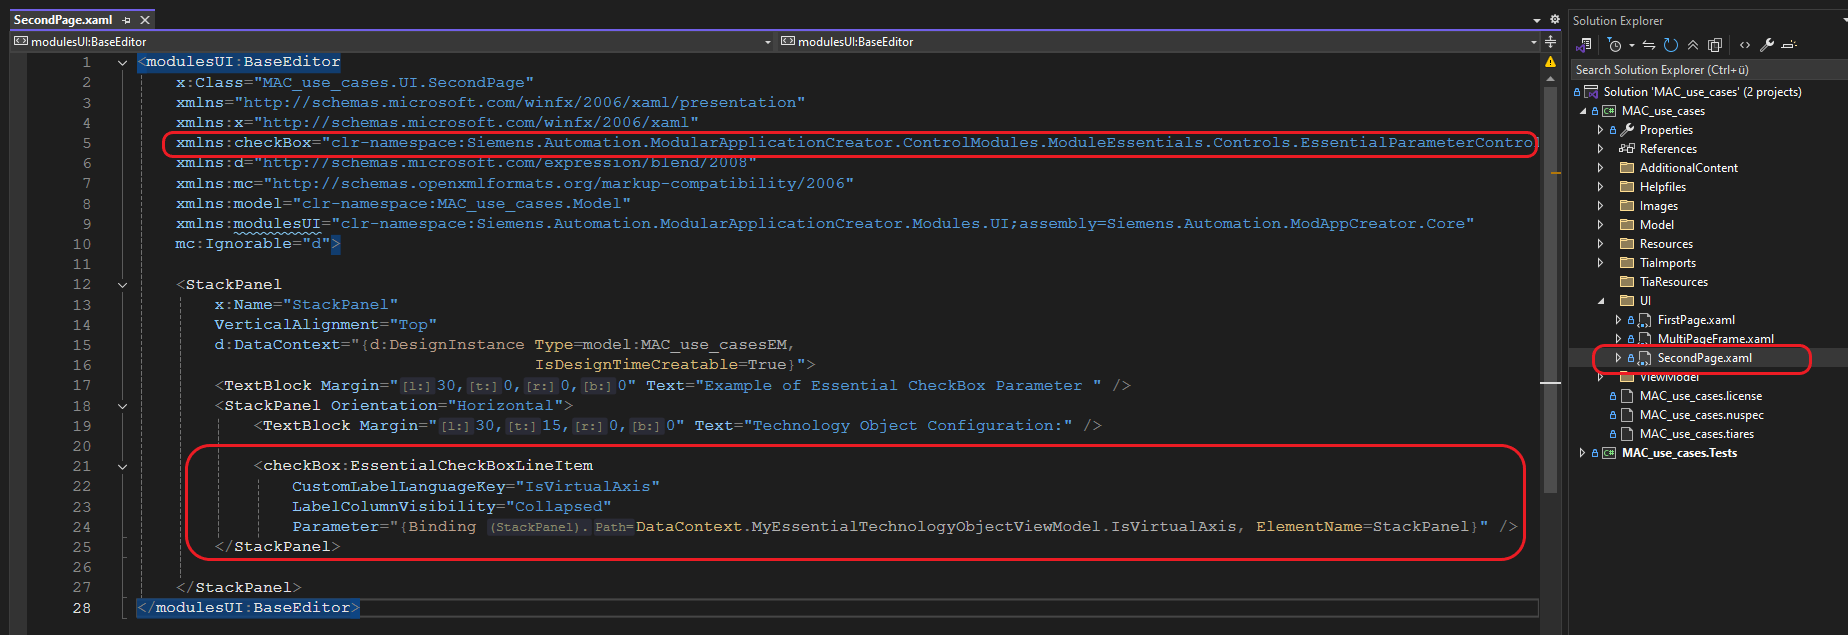Viewport: 1848px width, 635px height.
Task: Click the Refresh icon in Solution Explorer
Action: [x=1670, y=45]
